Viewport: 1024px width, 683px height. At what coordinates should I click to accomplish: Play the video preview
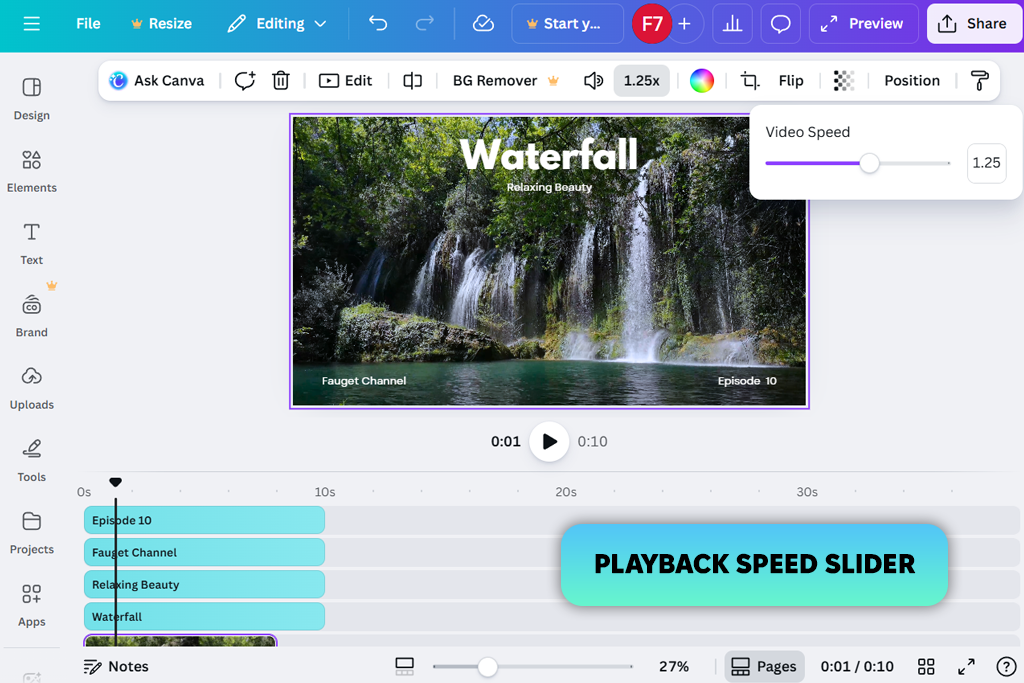tap(549, 441)
